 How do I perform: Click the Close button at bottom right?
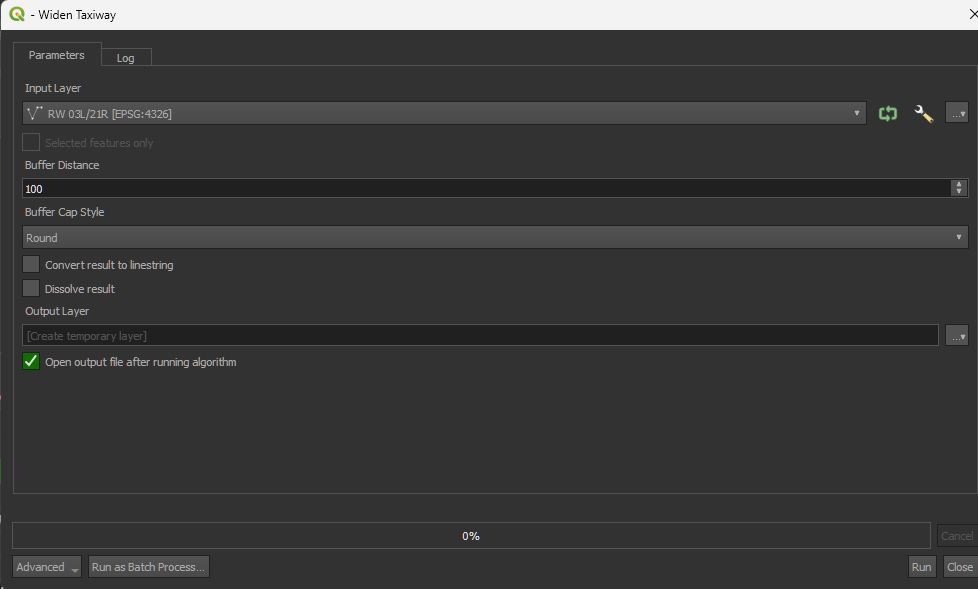960,567
